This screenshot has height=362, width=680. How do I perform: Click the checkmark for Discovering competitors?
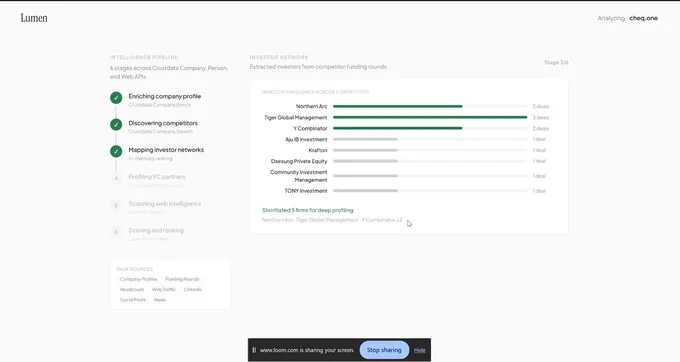pos(116,124)
